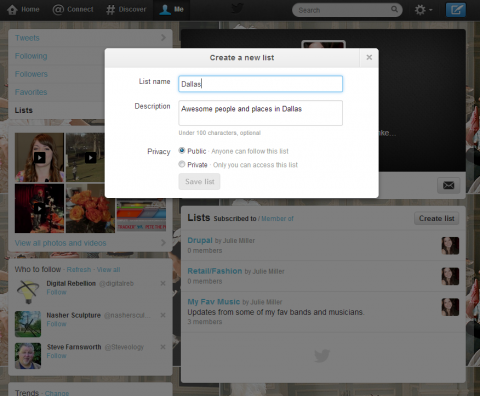Play the outdoor park video thumbnail
480x396 pixels.
[x=90, y=157]
